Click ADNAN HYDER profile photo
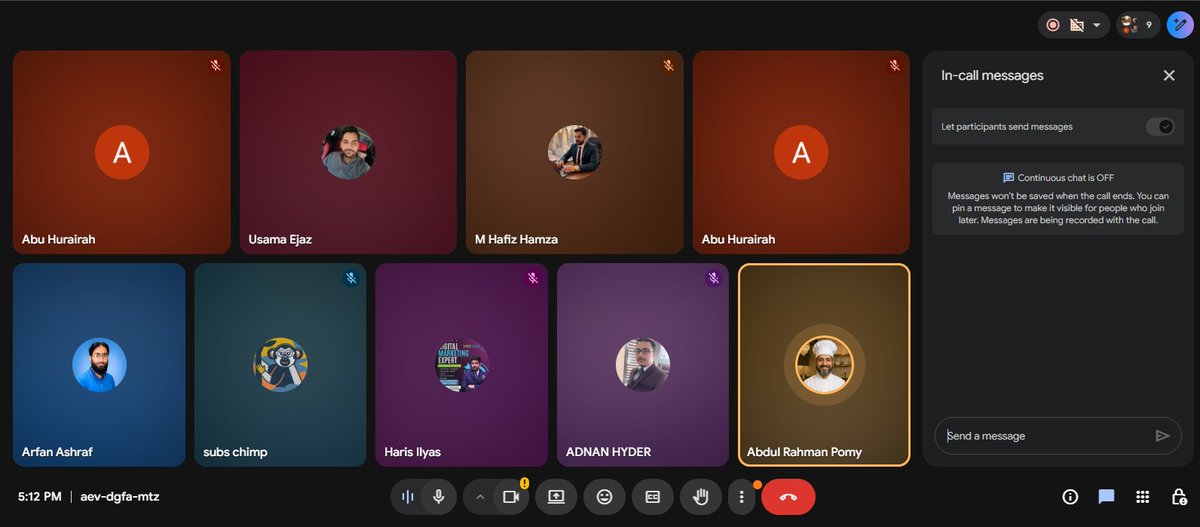The height and width of the screenshot is (527, 1200). (642, 365)
